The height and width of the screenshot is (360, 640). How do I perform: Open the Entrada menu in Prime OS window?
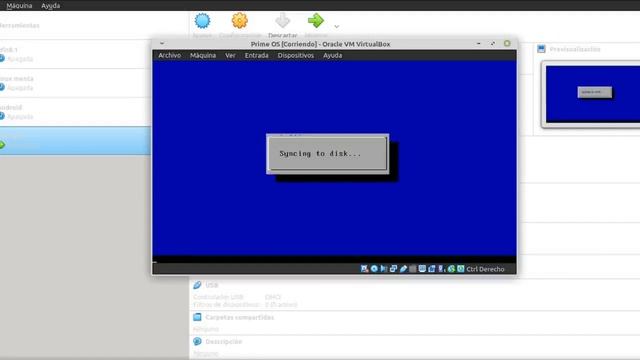[x=256, y=56]
